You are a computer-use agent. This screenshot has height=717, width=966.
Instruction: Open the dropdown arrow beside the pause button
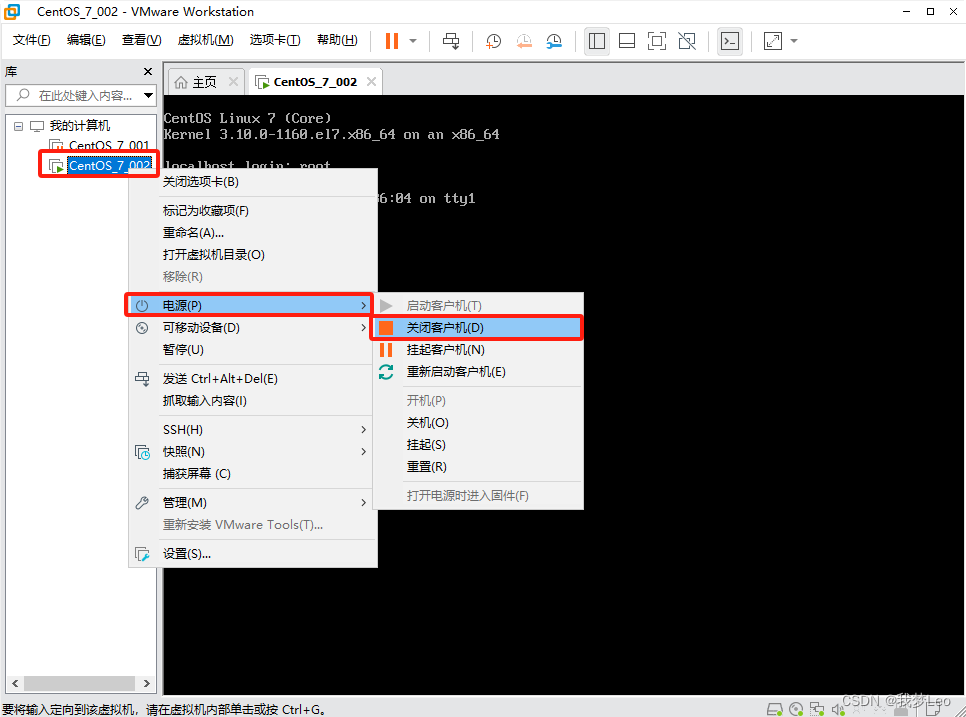(413, 41)
